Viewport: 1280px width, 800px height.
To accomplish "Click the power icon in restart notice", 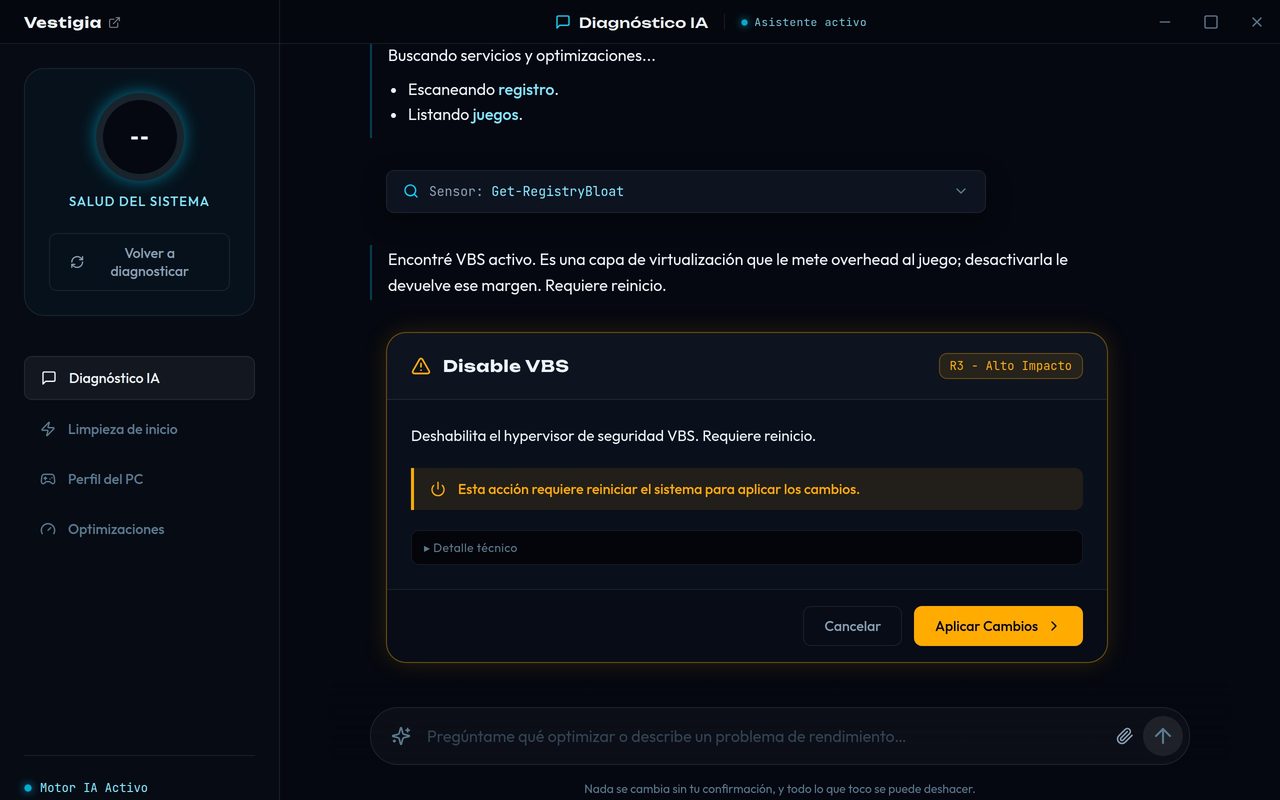I will pos(437,489).
